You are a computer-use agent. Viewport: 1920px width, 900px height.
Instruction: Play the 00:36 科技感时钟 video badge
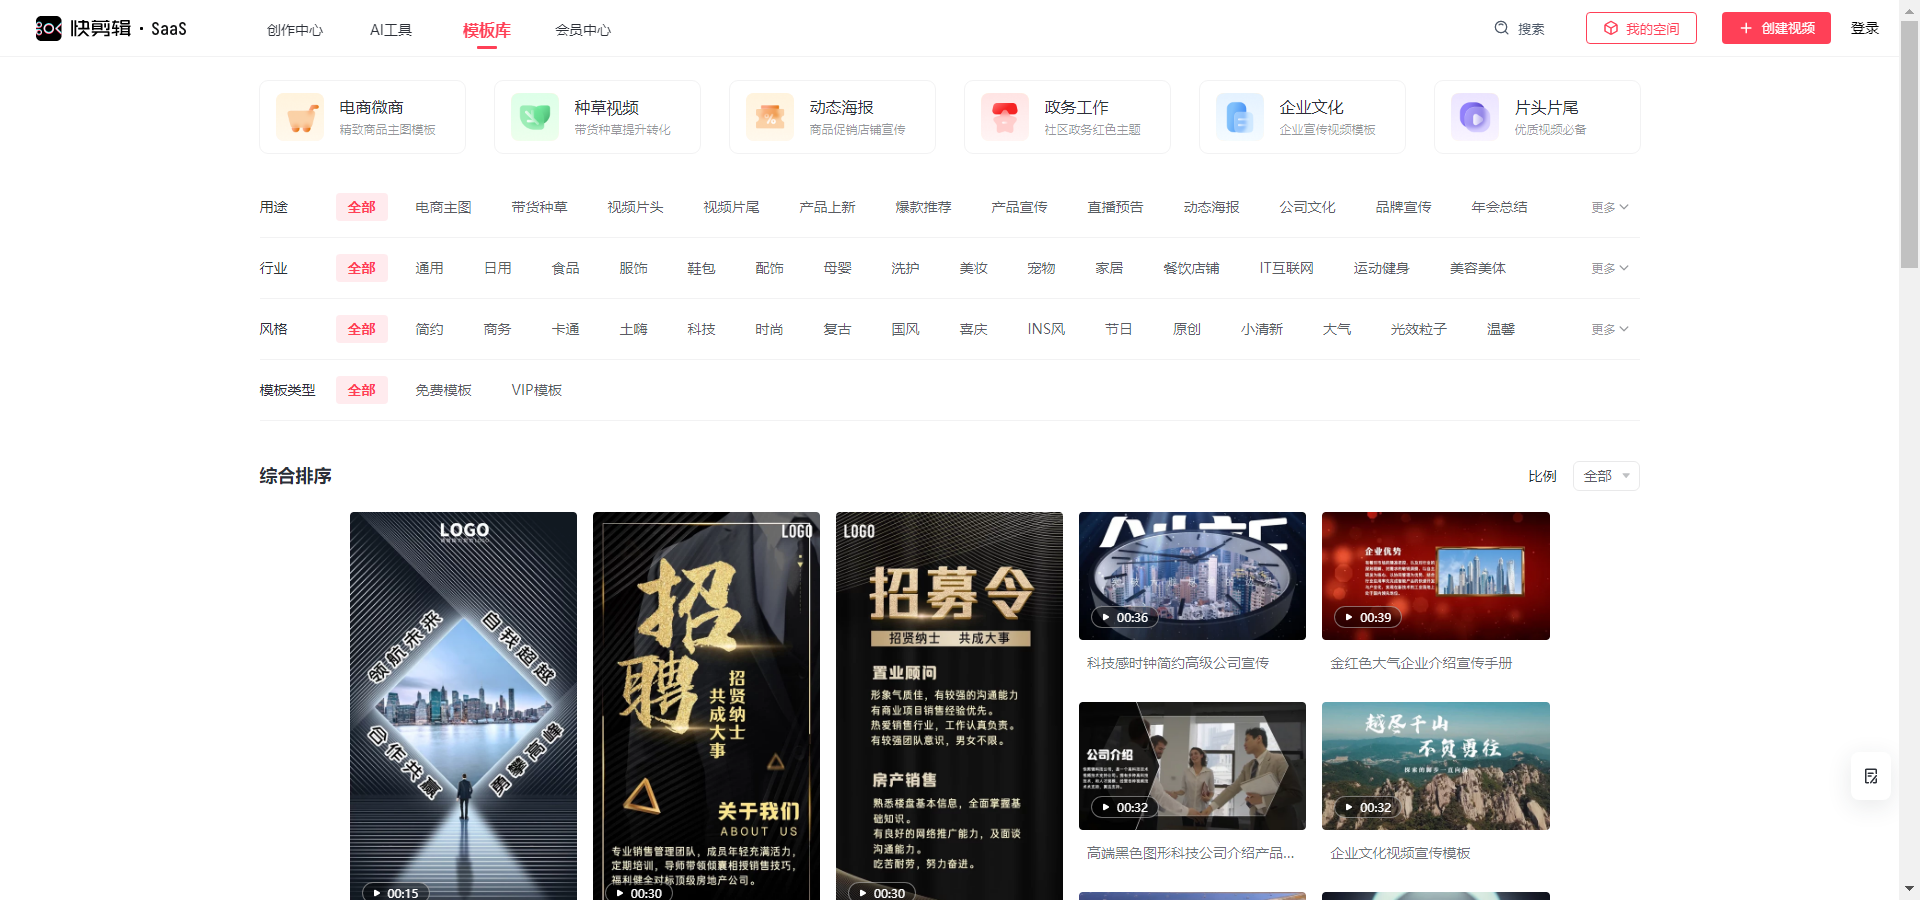point(1124,617)
